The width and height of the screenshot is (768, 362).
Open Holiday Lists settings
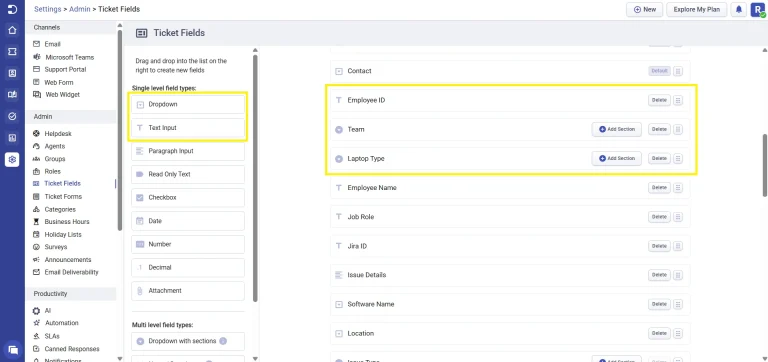point(63,235)
